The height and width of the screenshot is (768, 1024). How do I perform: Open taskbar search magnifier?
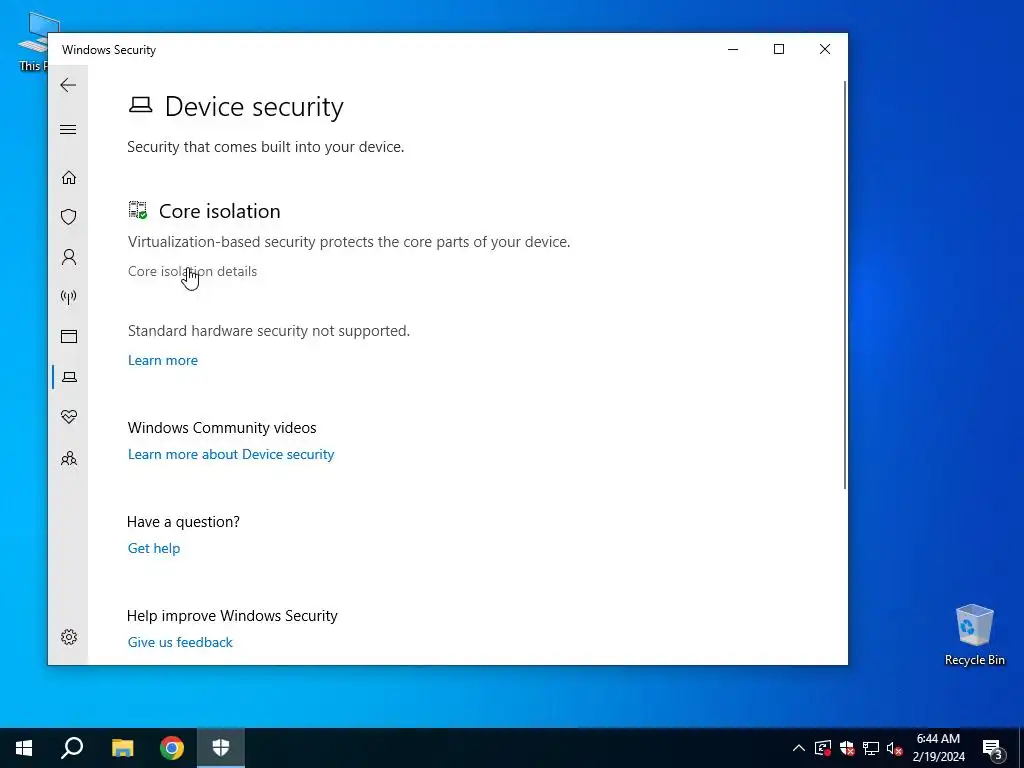[x=72, y=748]
